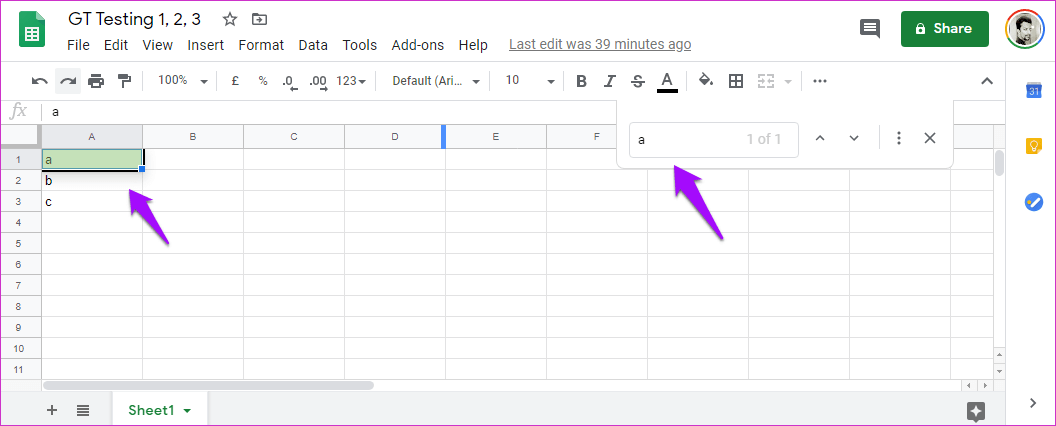
Task: Select cell A3 containing 'c'
Action: pos(92,201)
